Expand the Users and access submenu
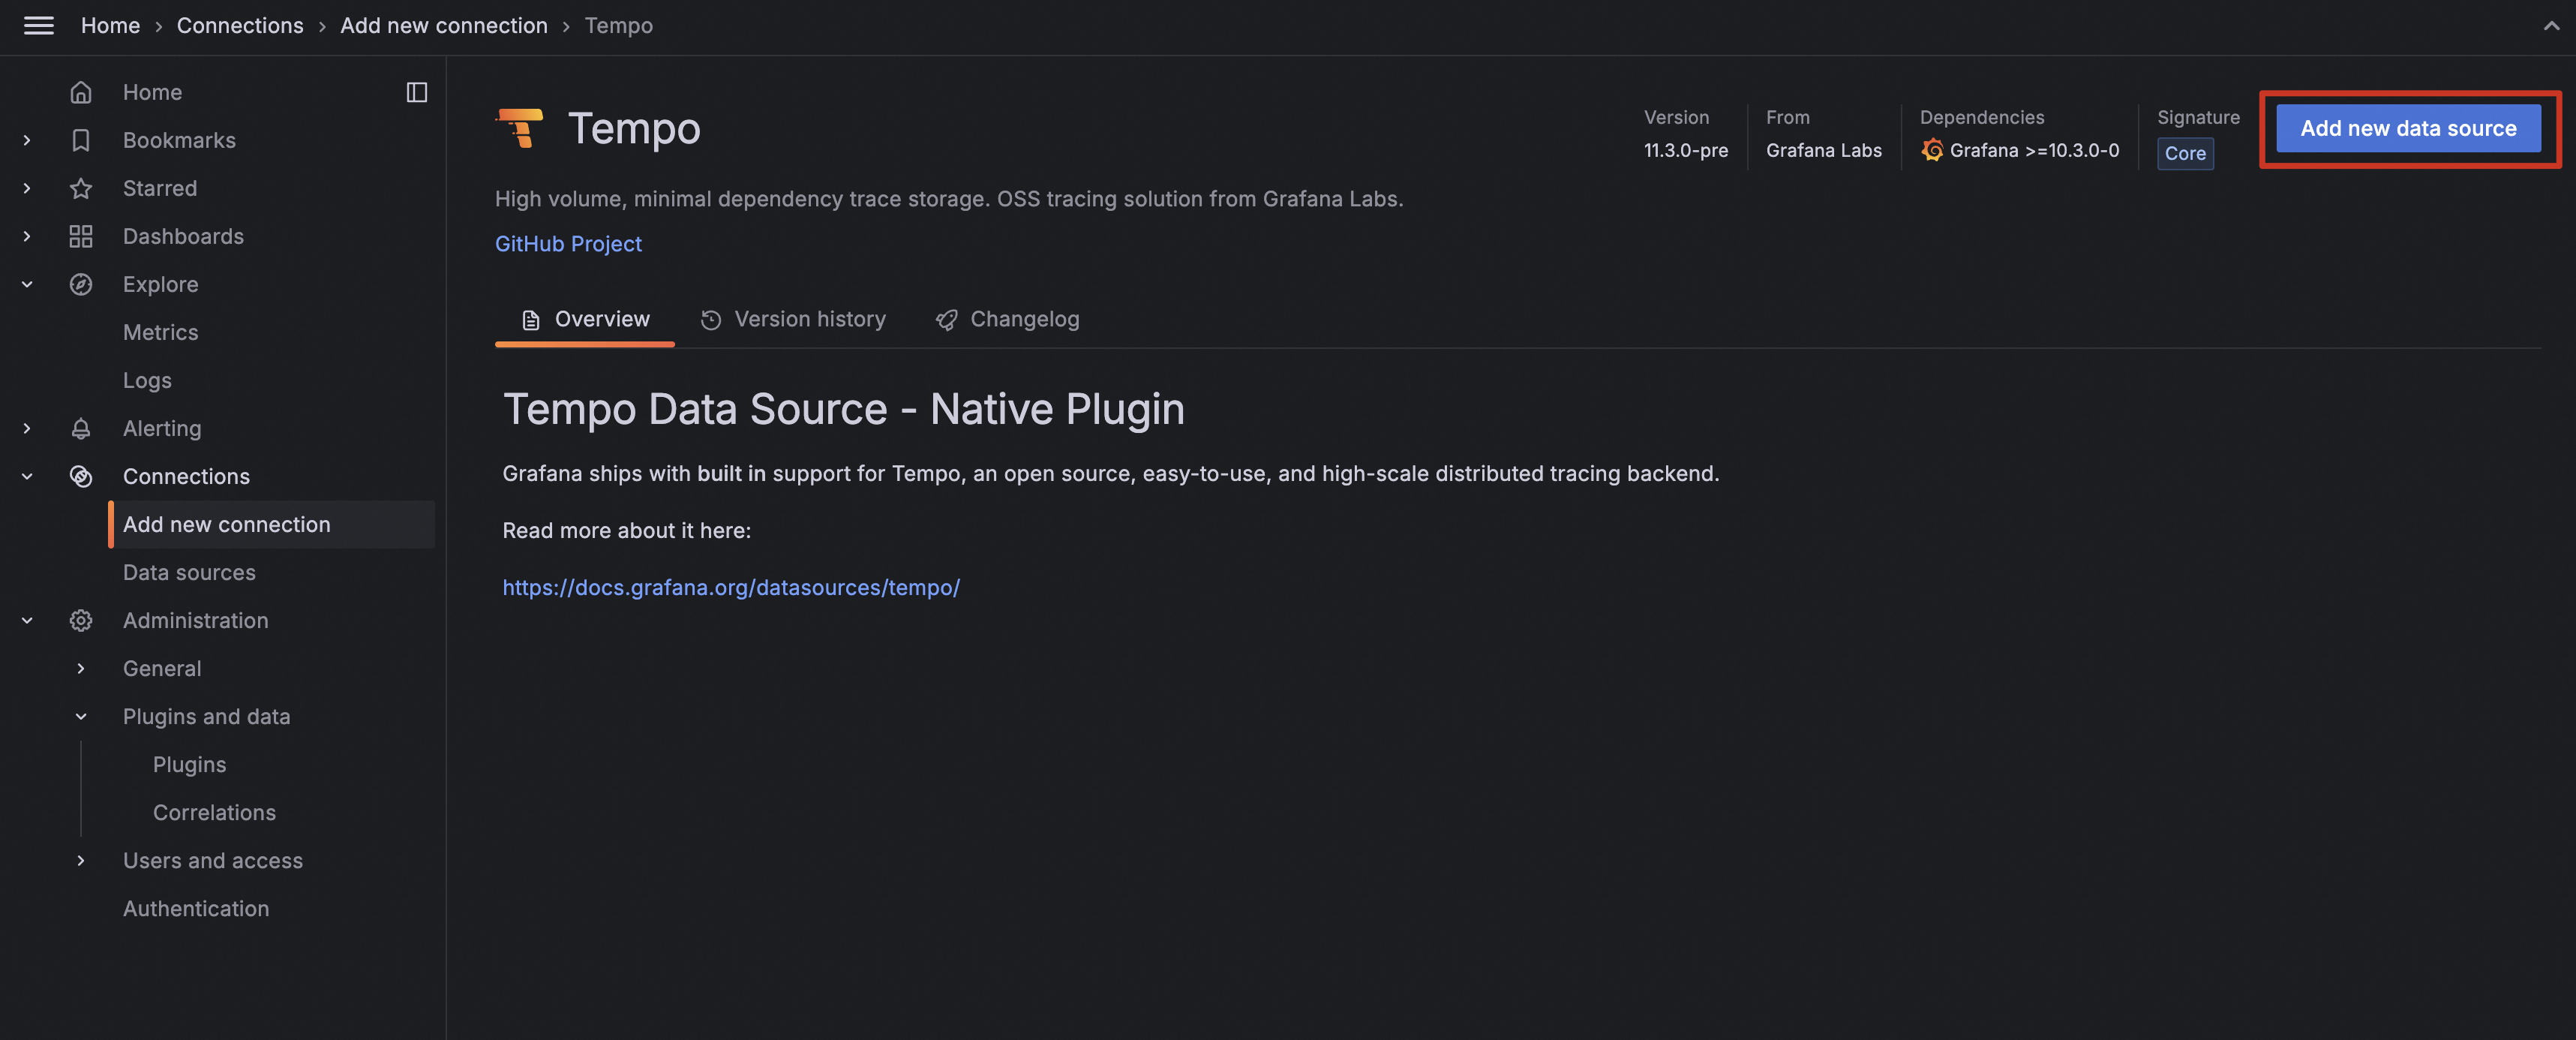2576x1040 pixels. click(81, 860)
